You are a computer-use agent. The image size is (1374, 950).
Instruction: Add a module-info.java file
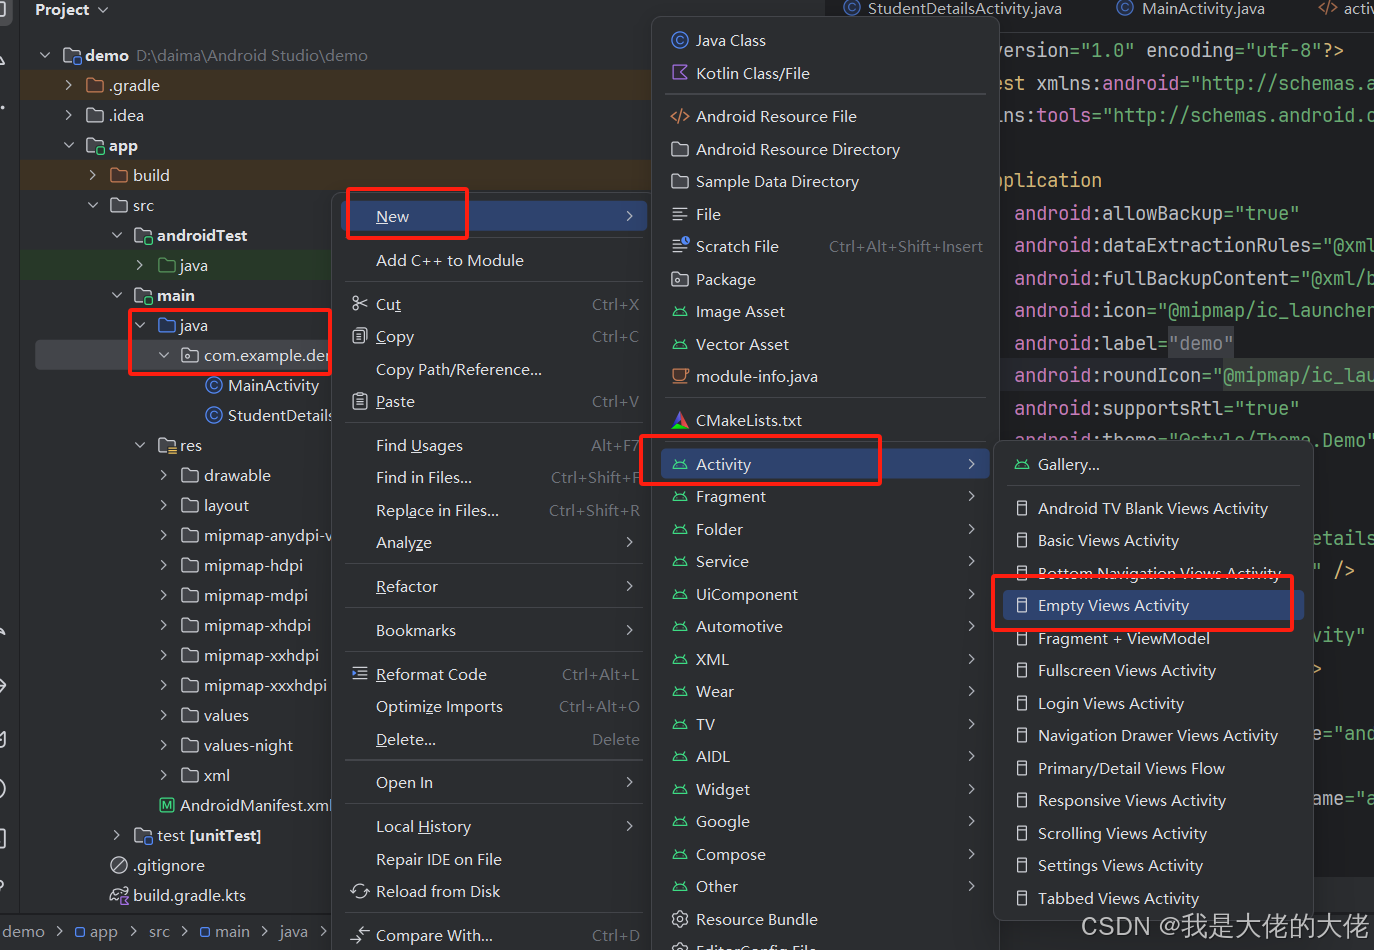tap(744, 376)
